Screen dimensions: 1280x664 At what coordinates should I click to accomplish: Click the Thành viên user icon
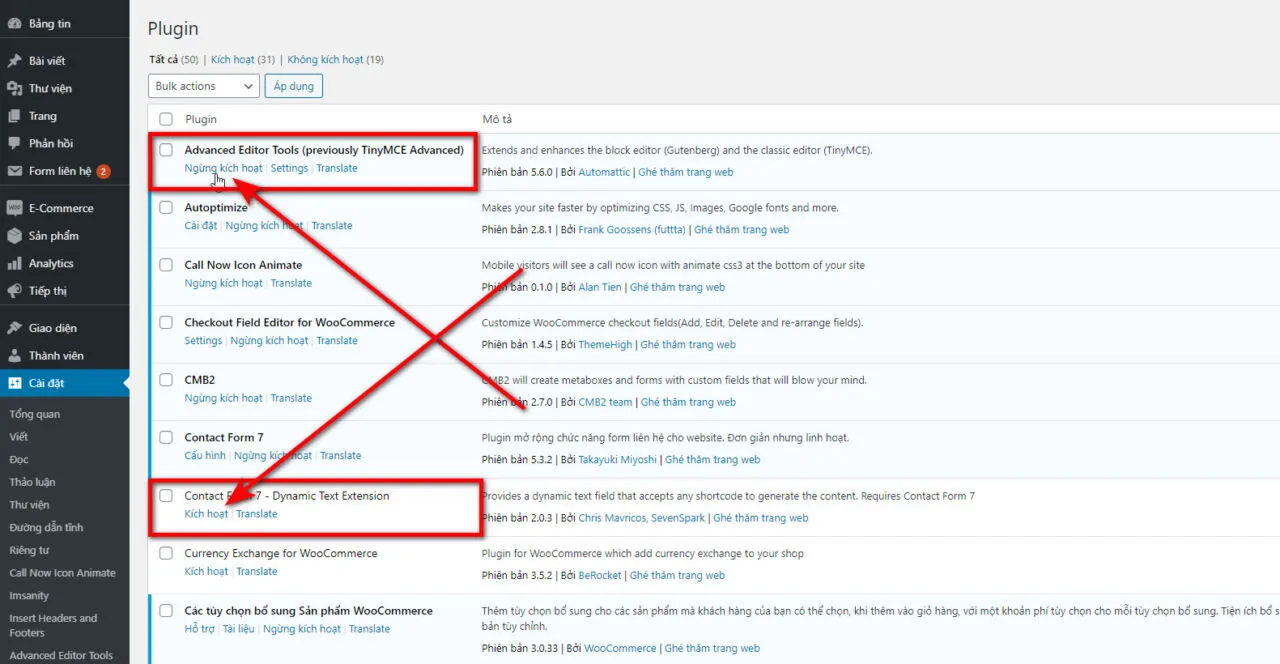(15, 355)
